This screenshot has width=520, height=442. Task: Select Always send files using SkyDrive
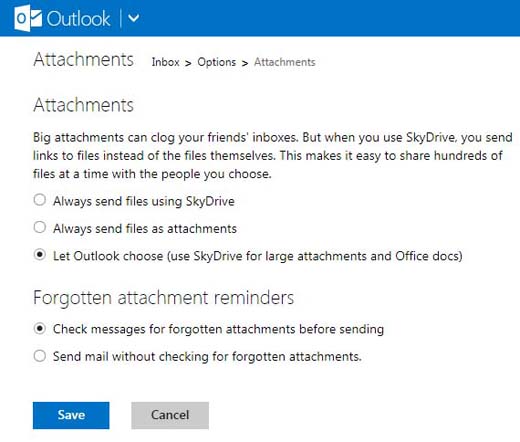click(40, 200)
